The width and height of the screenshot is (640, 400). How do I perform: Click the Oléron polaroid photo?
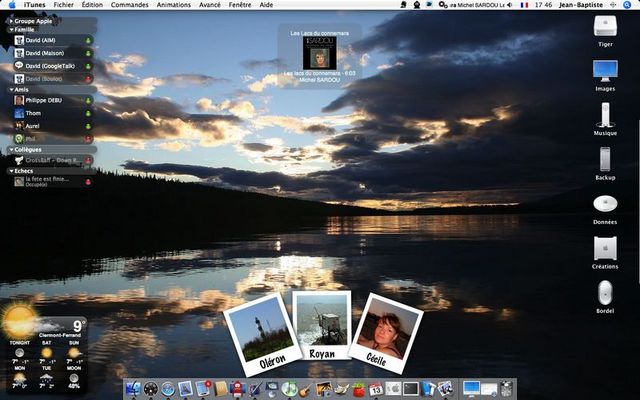pyautogui.click(x=263, y=335)
